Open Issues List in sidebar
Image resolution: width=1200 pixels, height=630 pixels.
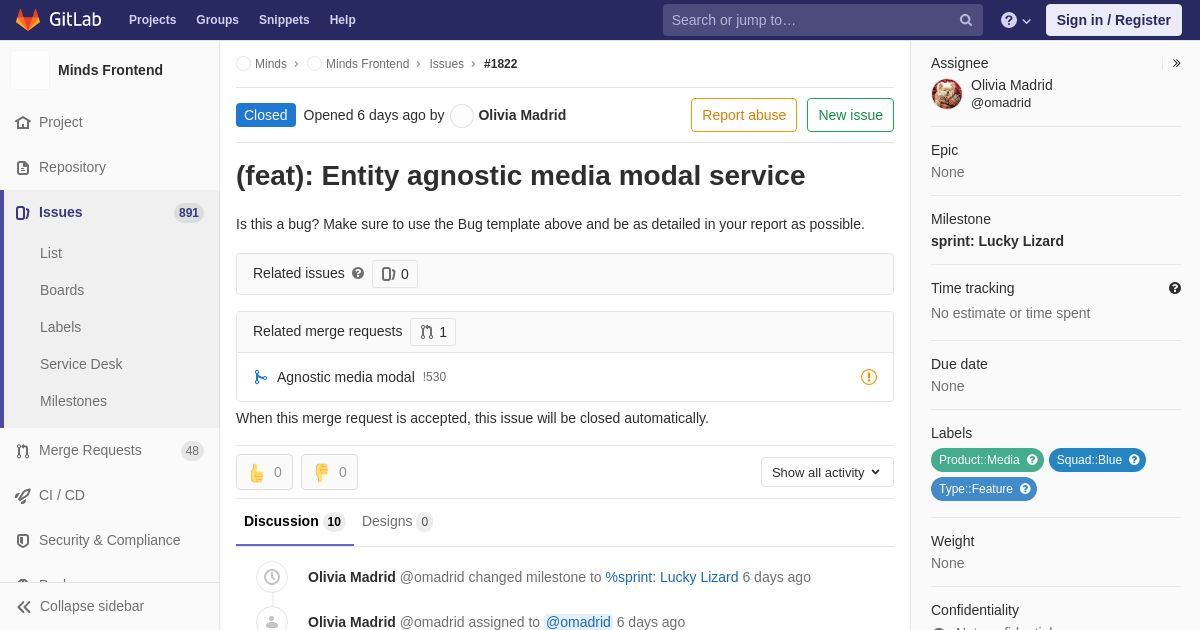coord(51,253)
